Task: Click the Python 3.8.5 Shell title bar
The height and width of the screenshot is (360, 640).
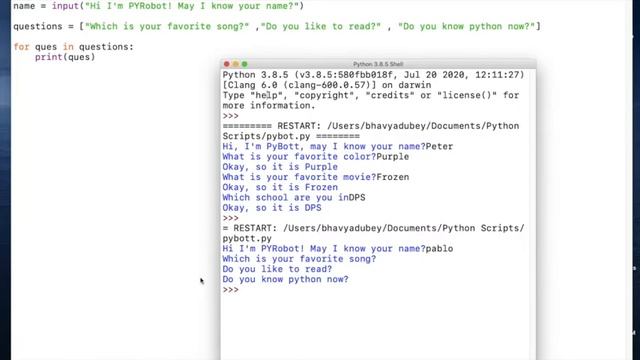Action: [378, 64]
